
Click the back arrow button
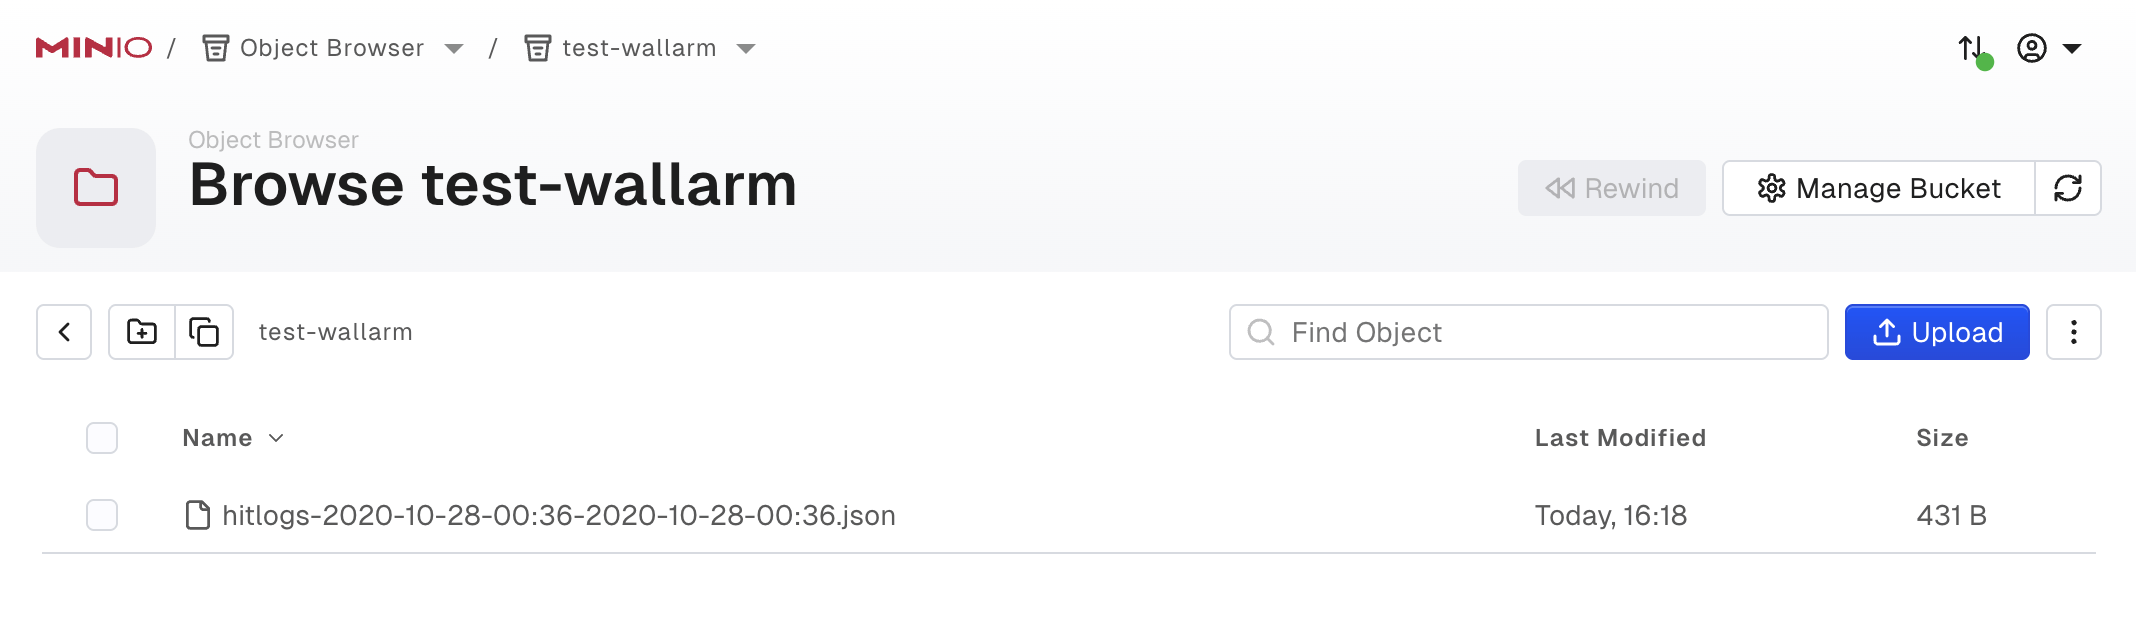point(64,332)
